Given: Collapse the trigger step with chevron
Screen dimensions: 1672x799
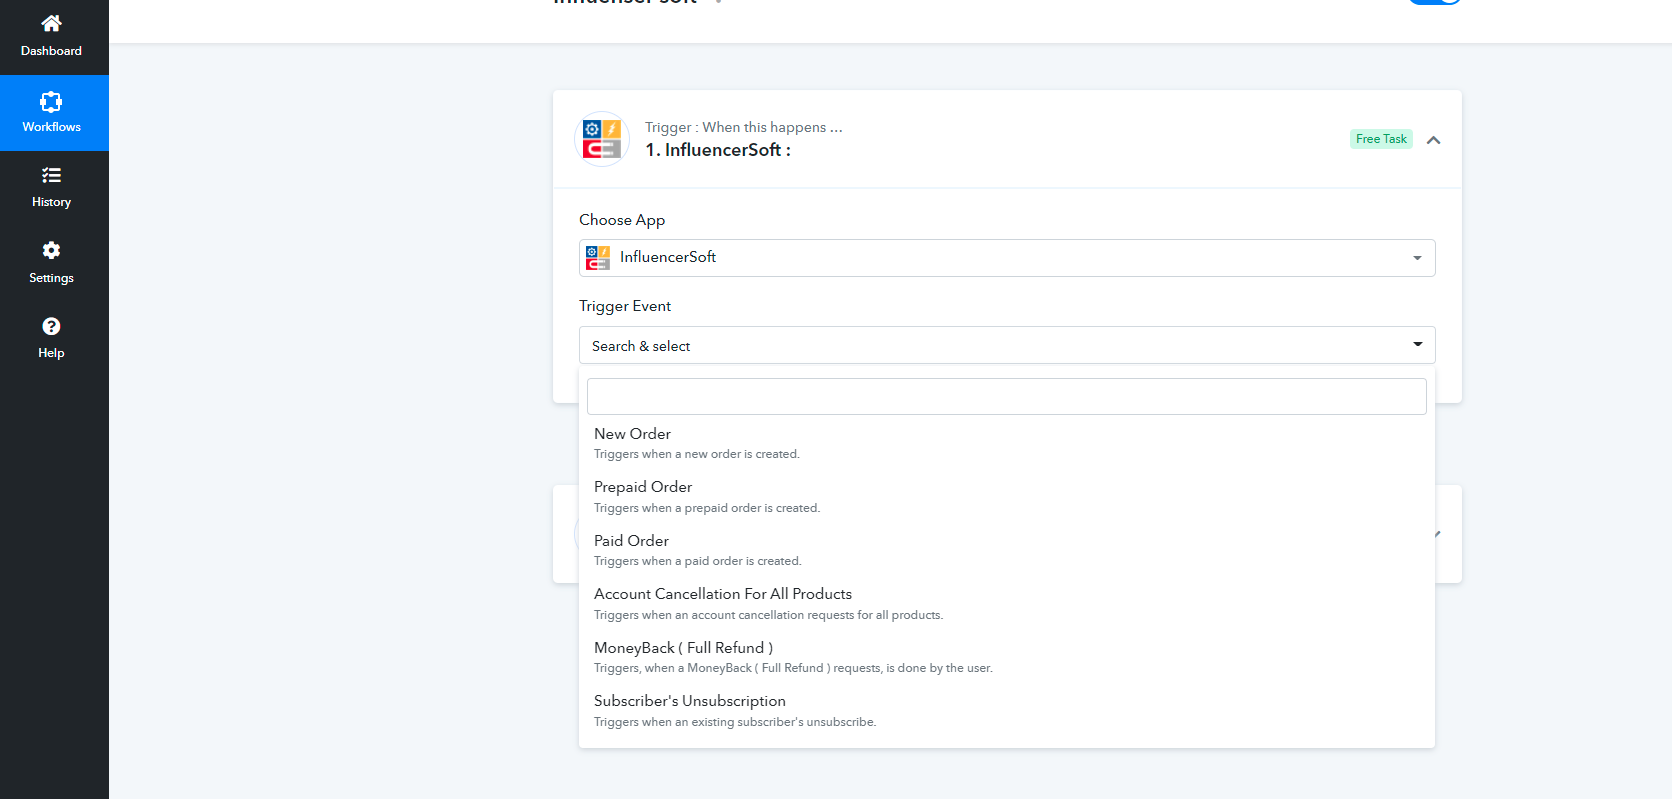Looking at the screenshot, I should [1433, 140].
